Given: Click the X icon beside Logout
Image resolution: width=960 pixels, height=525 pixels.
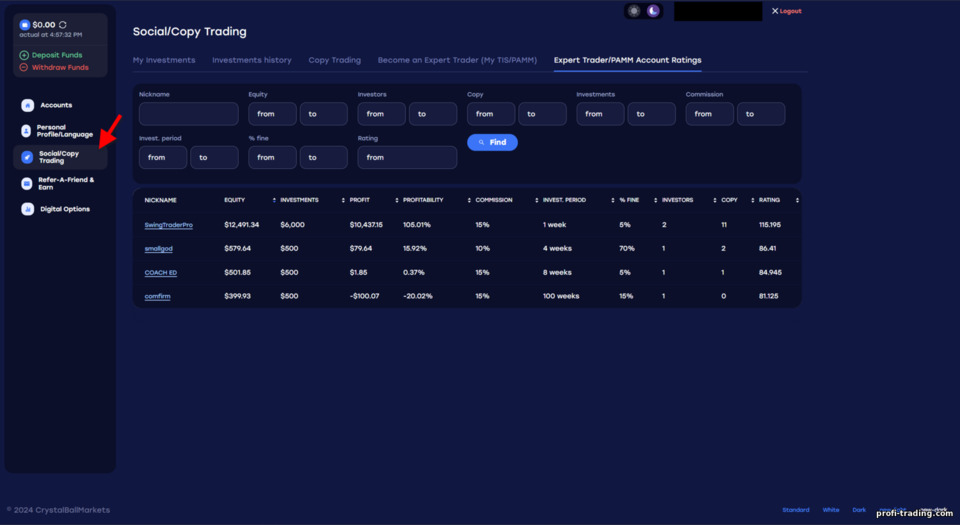Looking at the screenshot, I should click(774, 11).
